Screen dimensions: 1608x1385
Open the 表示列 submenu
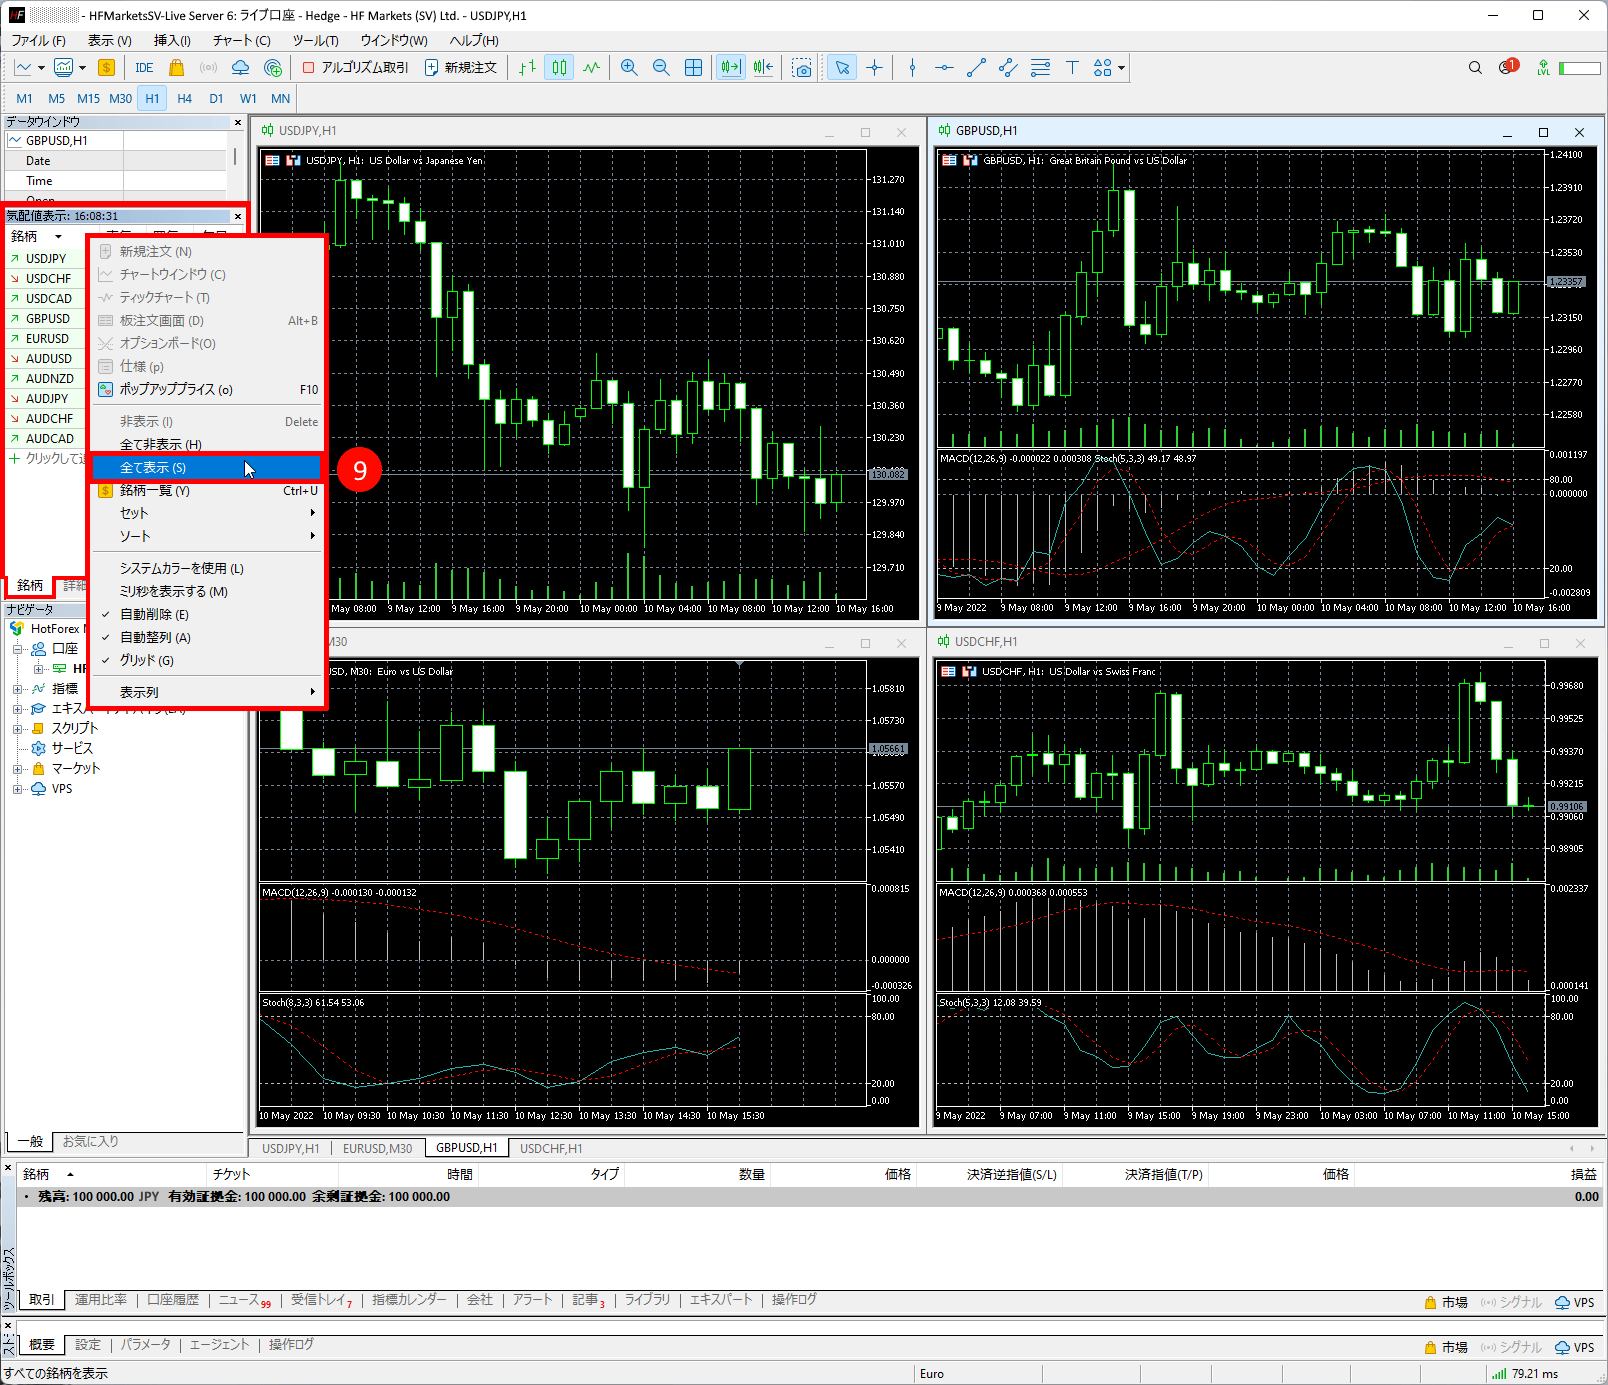pyautogui.click(x=139, y=692)
